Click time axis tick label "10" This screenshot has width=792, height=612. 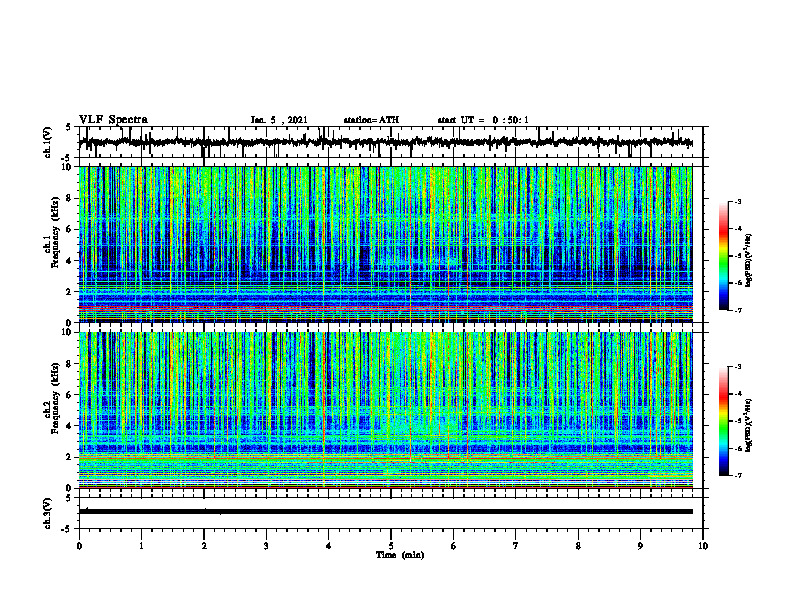point(703,546)
